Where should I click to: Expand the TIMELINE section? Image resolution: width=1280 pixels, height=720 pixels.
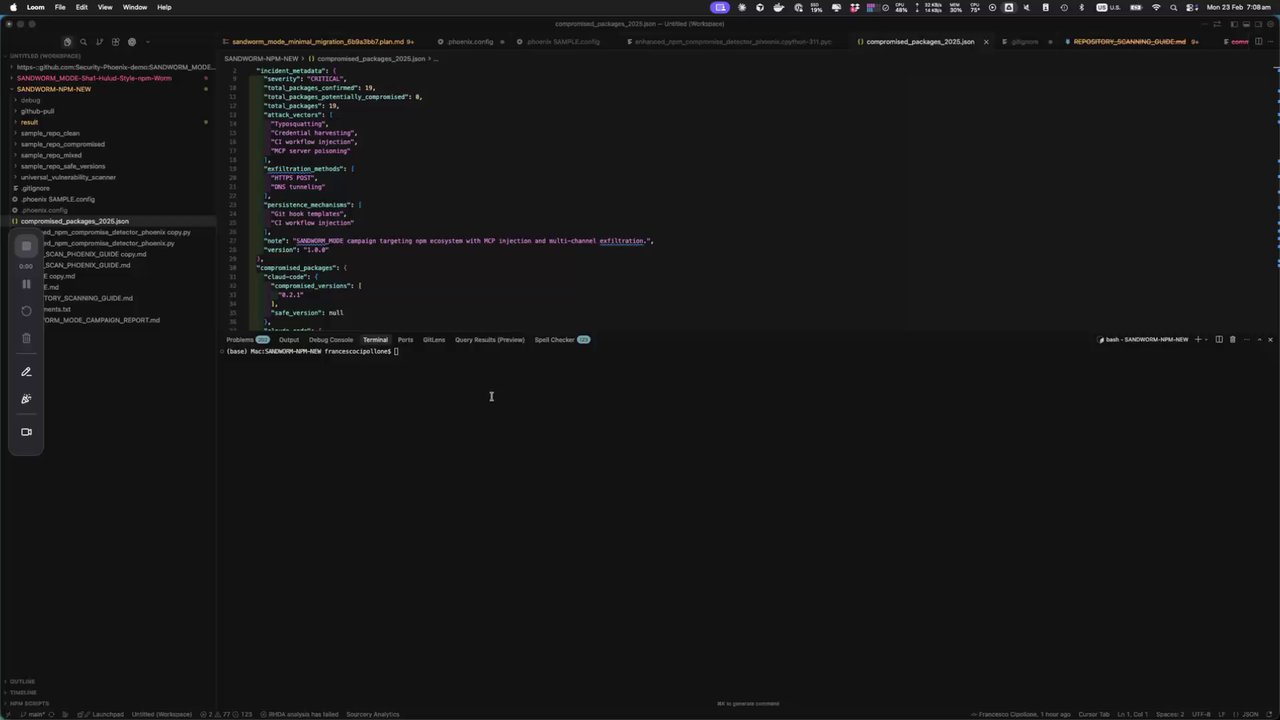click(x=23, y=692)
